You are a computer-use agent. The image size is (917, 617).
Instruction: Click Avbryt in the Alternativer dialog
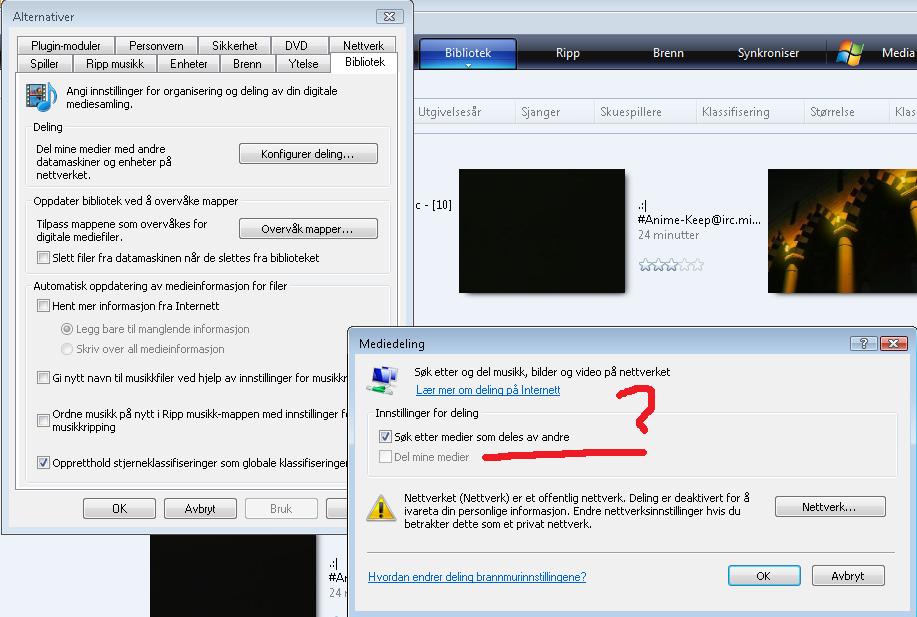(x=200, y=509)
